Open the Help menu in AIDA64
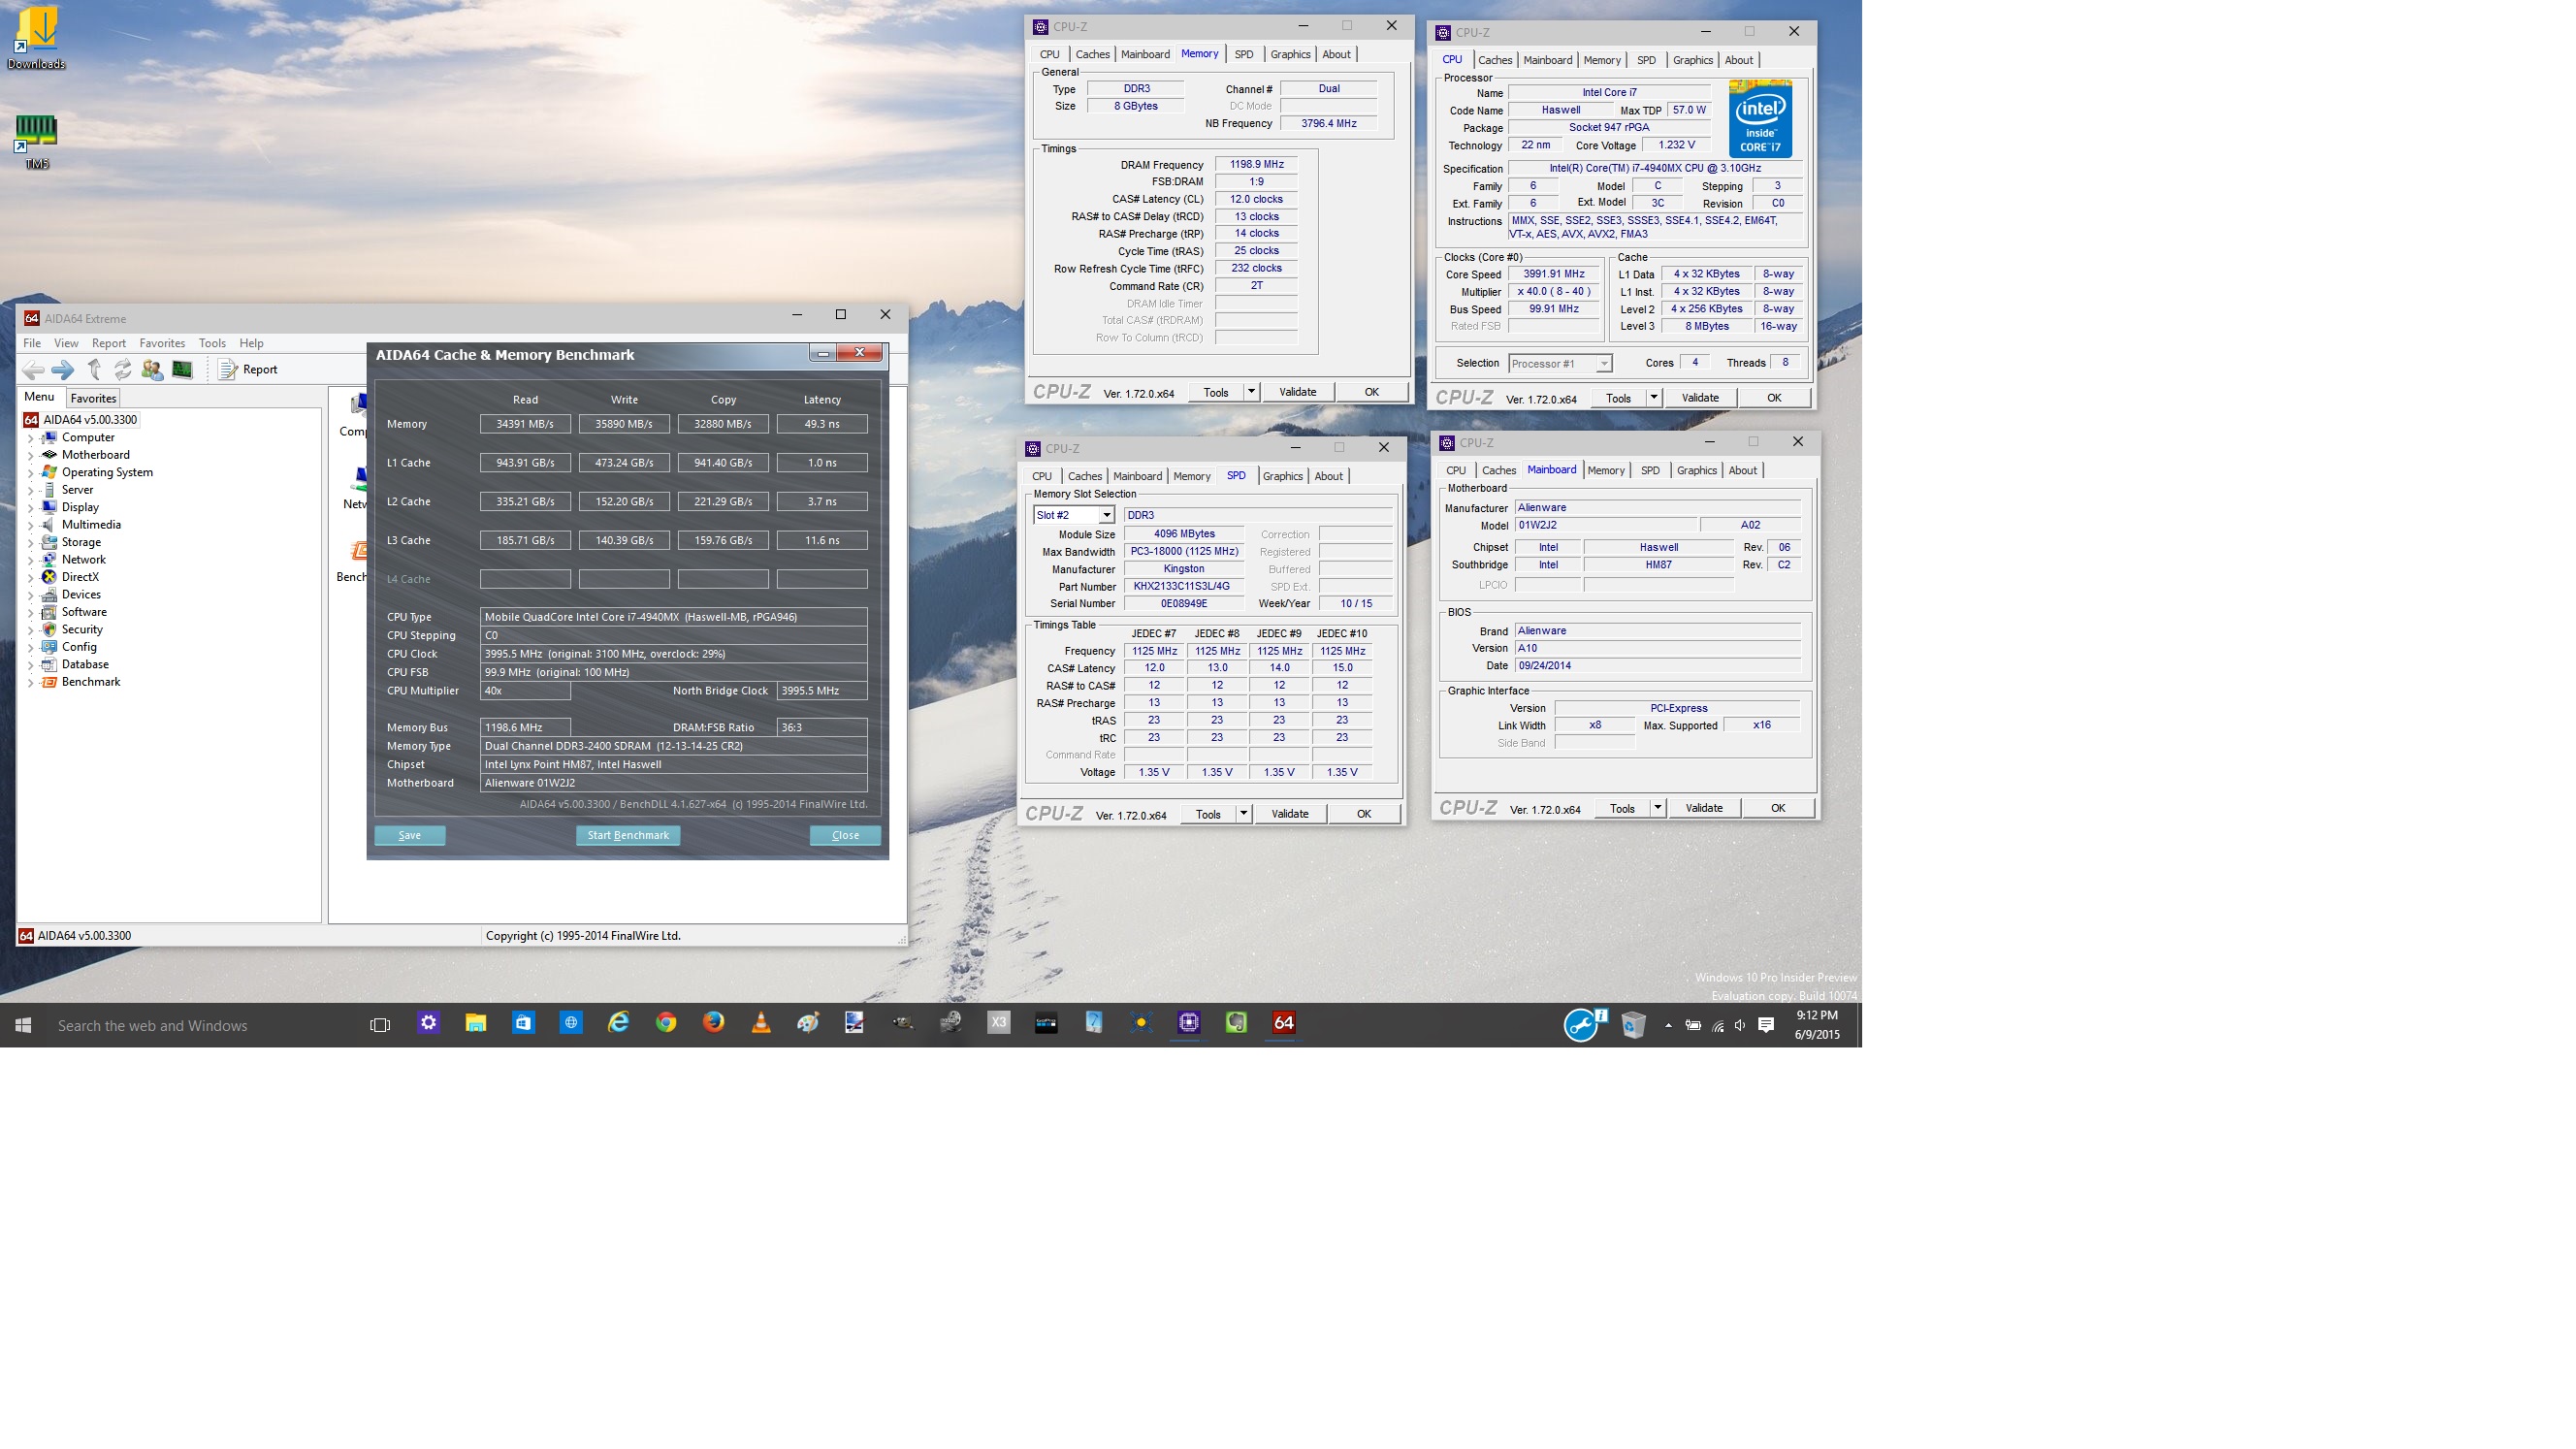The image size is (2576, 1449). (251, 343)
